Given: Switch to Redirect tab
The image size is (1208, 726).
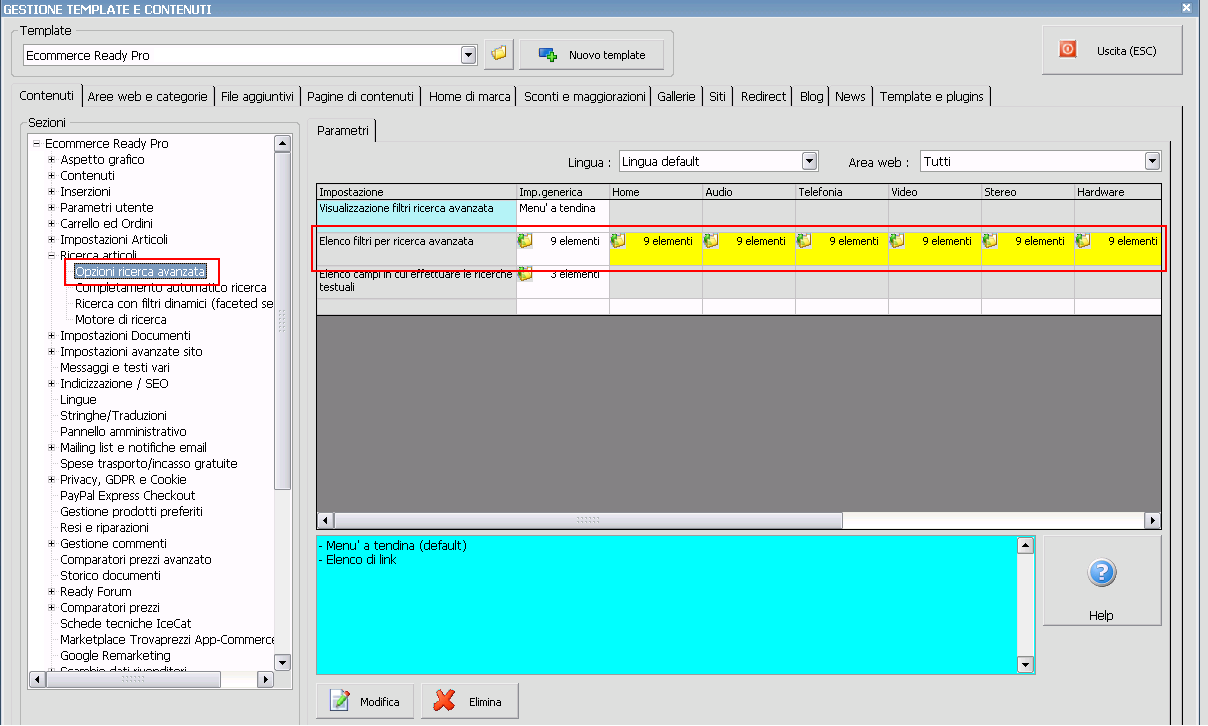Looking at the screenshot, I should point(763,96).
